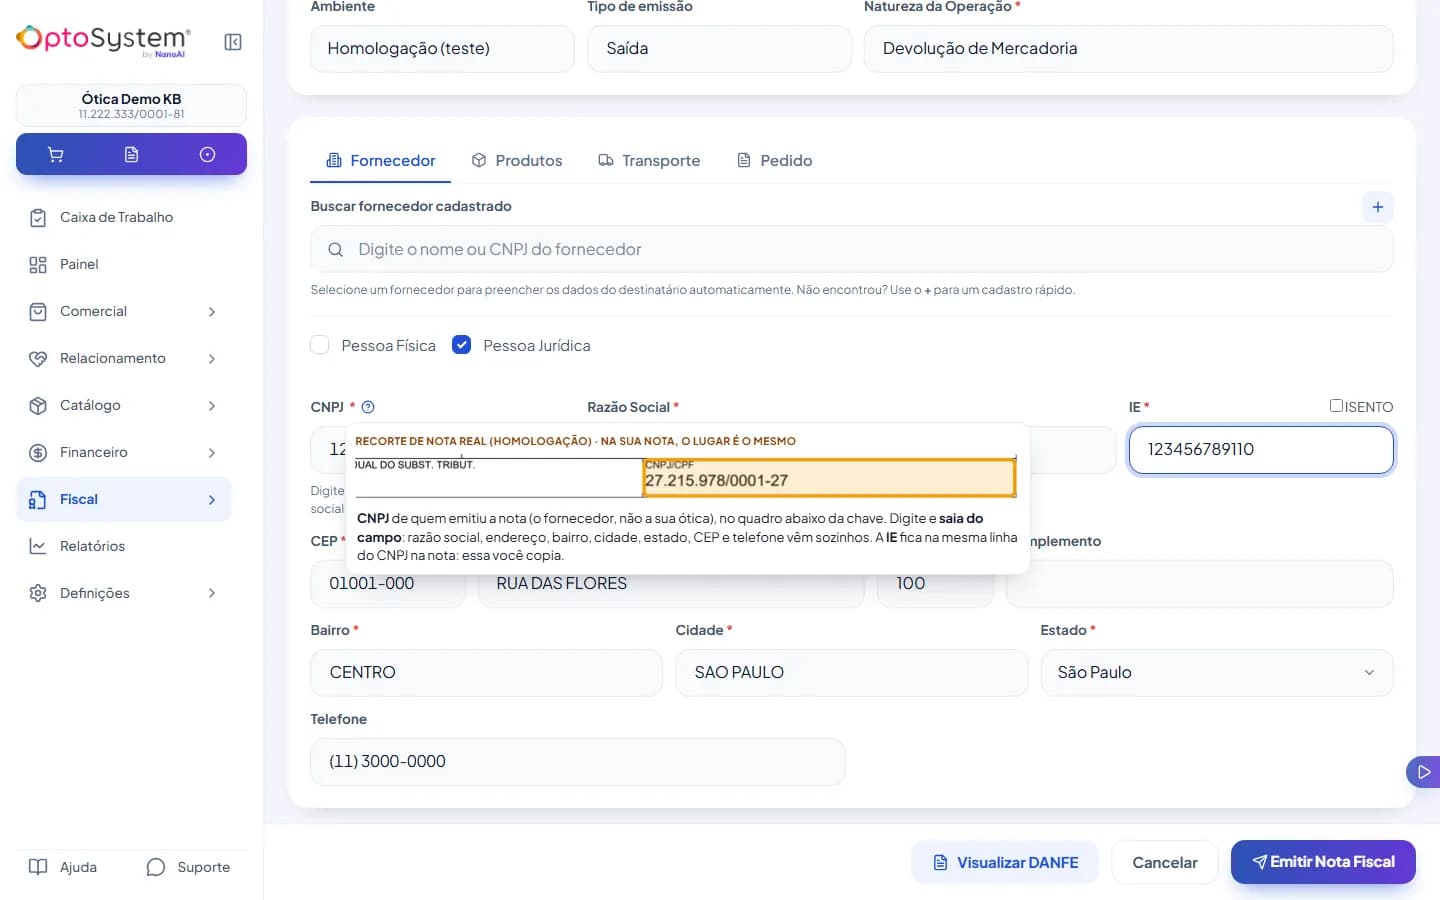This screenshot has height=900, width=1440.
Task: Click the Definições gear icon
Action: point(38,594)
